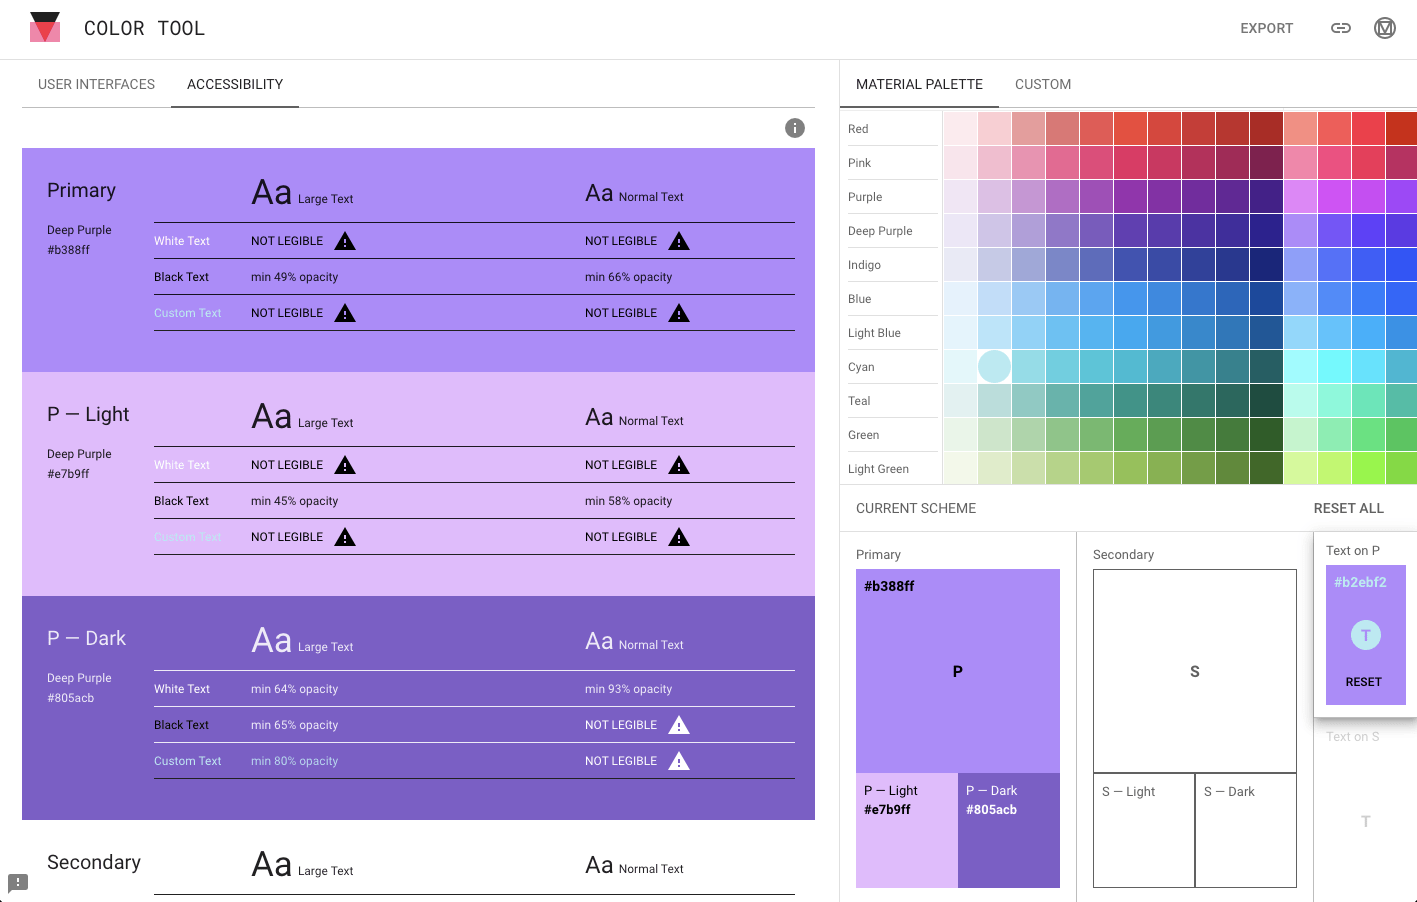Click the Export button
1417x902 pixels.
coord(1266,28)
